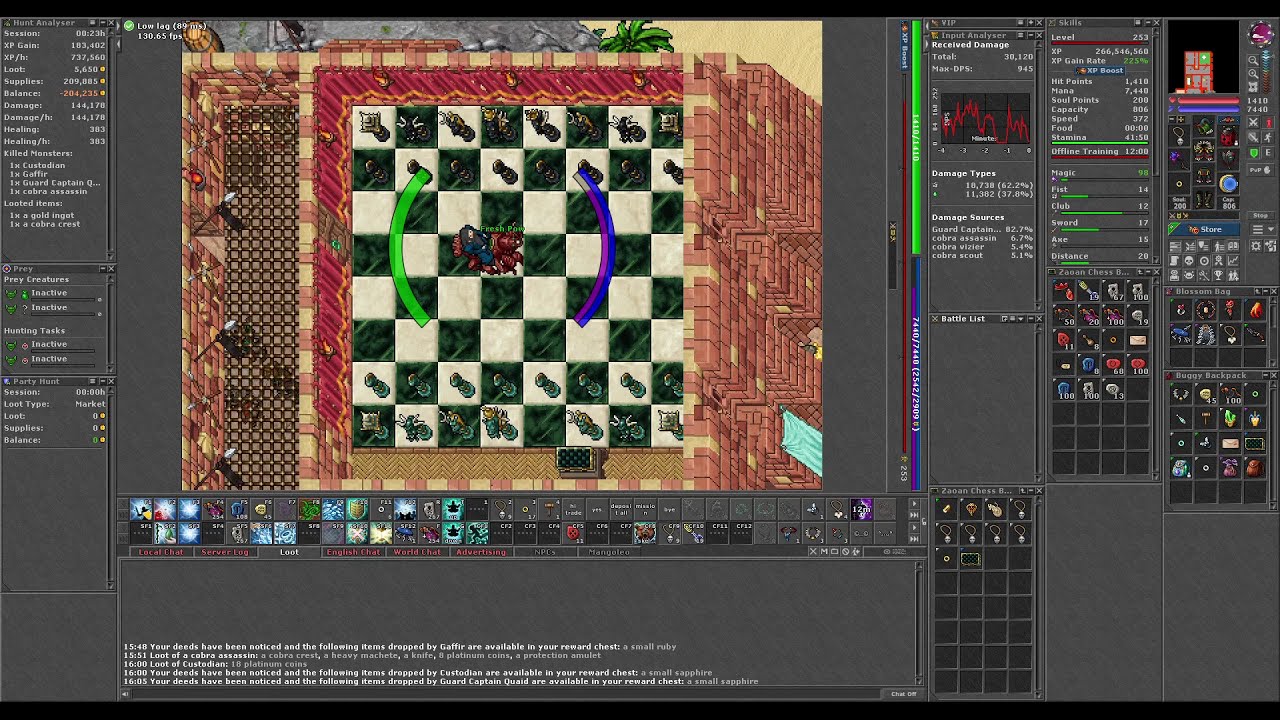Open the Store button
Viewport: 1280px width, 720px height.
point(1204,229)
